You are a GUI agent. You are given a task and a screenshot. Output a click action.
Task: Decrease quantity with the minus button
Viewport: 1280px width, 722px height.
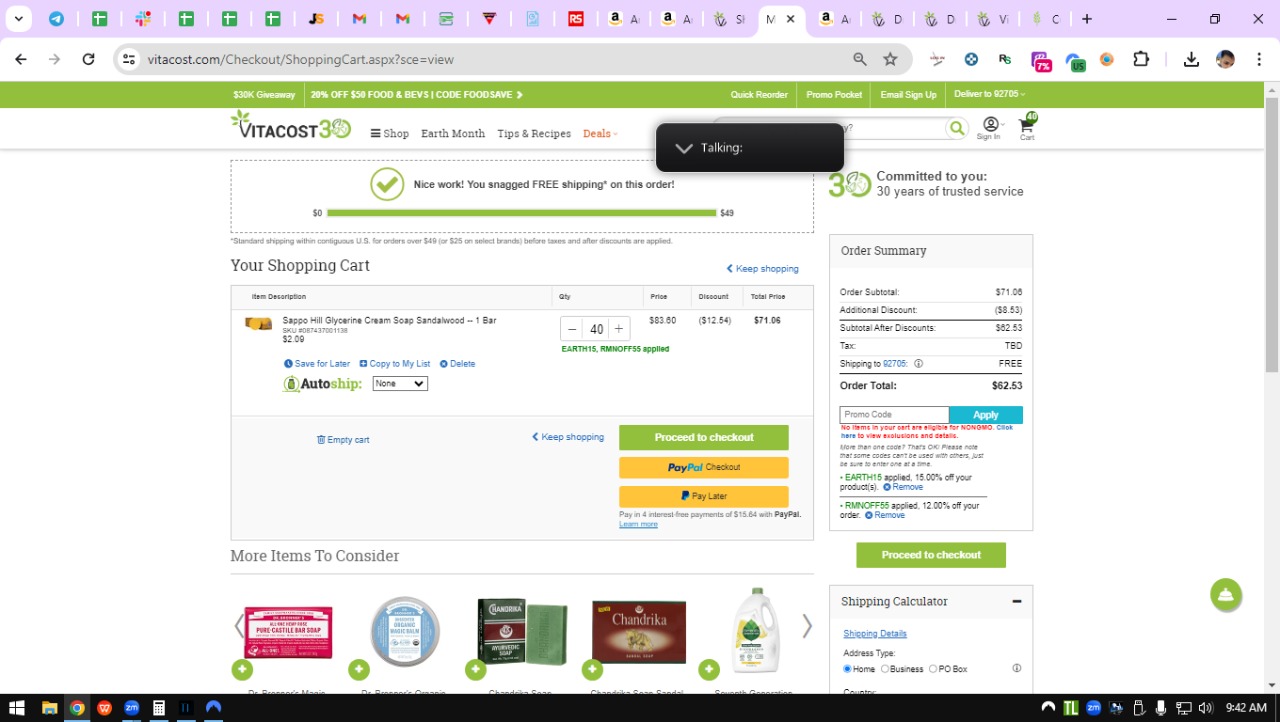(x=572, y=329)
